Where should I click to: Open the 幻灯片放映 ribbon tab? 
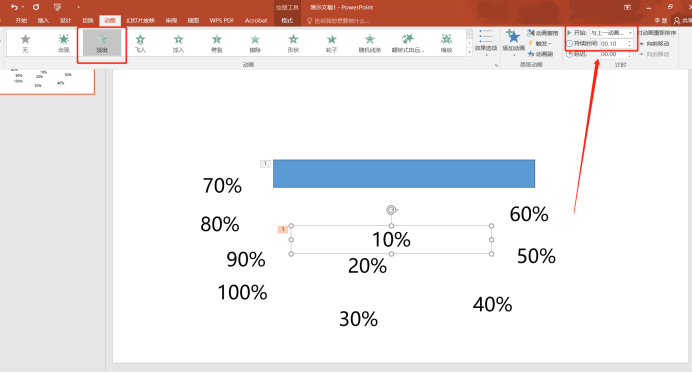coord(140,20)
